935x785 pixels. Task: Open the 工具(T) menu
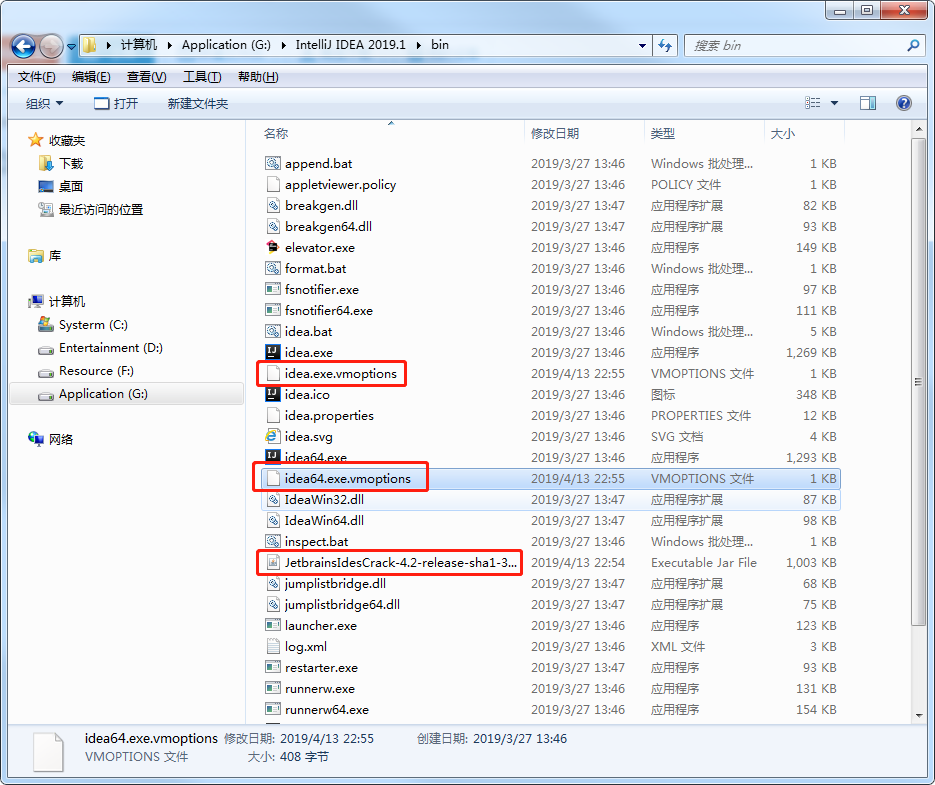tap(202, 77)
